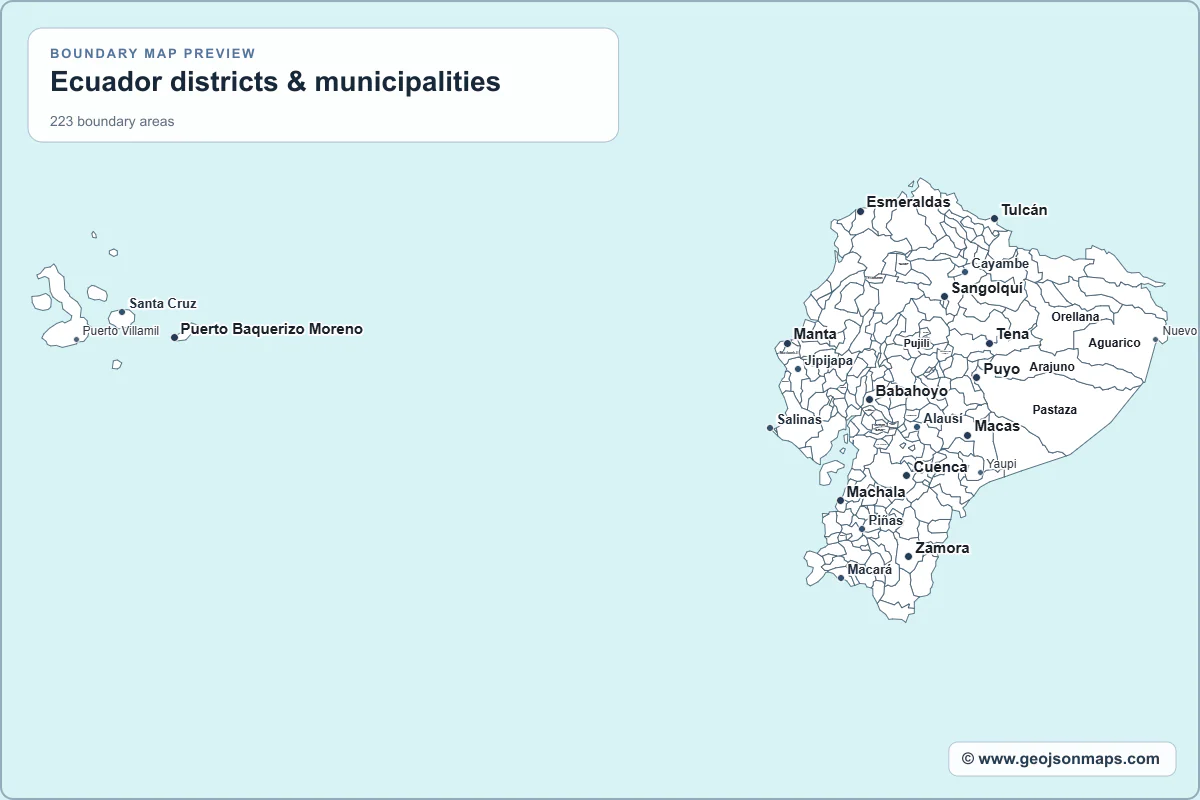This screenshot has height=800, width=1200.
Task: Click the Nuevo label at eastern edge
Action: point(1179,331)
